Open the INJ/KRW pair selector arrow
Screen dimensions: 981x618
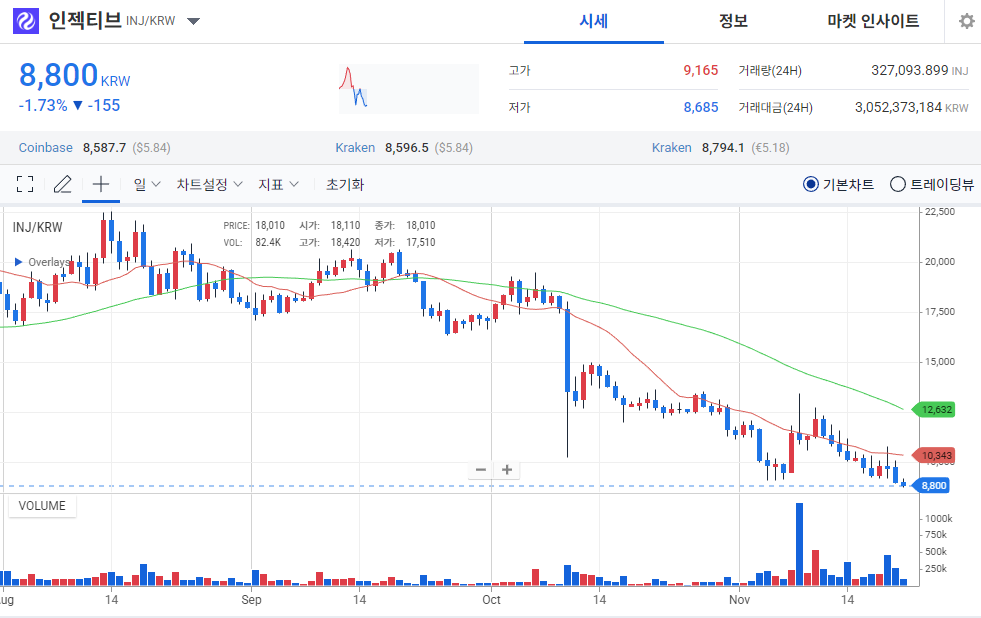(x=193, y=20)
